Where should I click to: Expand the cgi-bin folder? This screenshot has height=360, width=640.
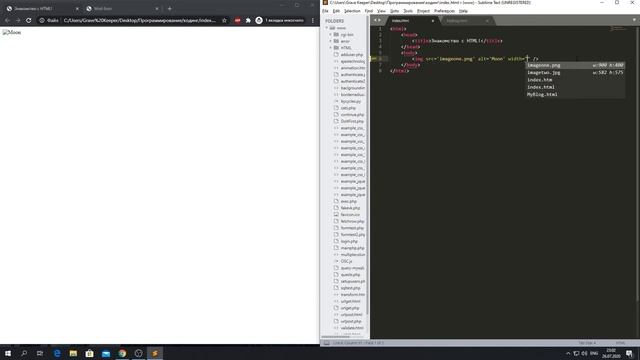point(330,35)
